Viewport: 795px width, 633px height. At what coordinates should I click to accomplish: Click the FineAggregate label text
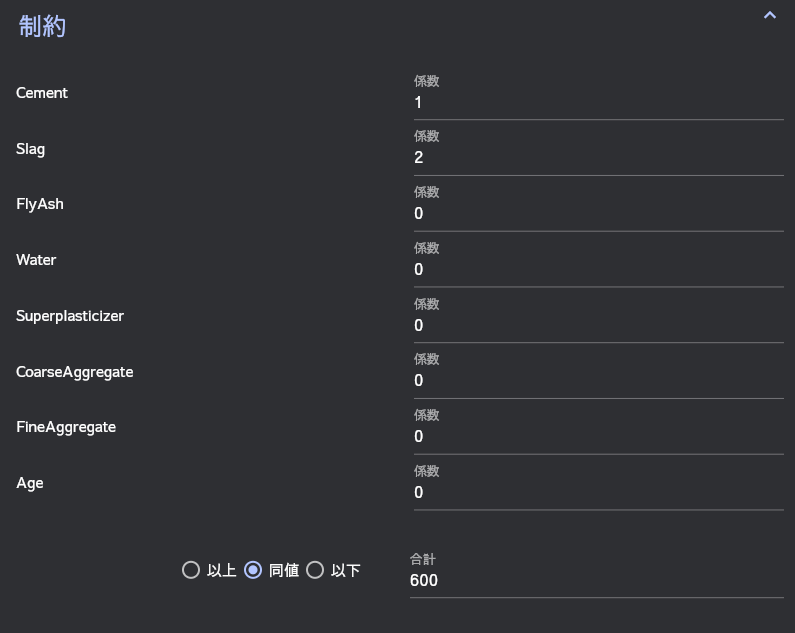pyautogui.click(x=66, y=427)
